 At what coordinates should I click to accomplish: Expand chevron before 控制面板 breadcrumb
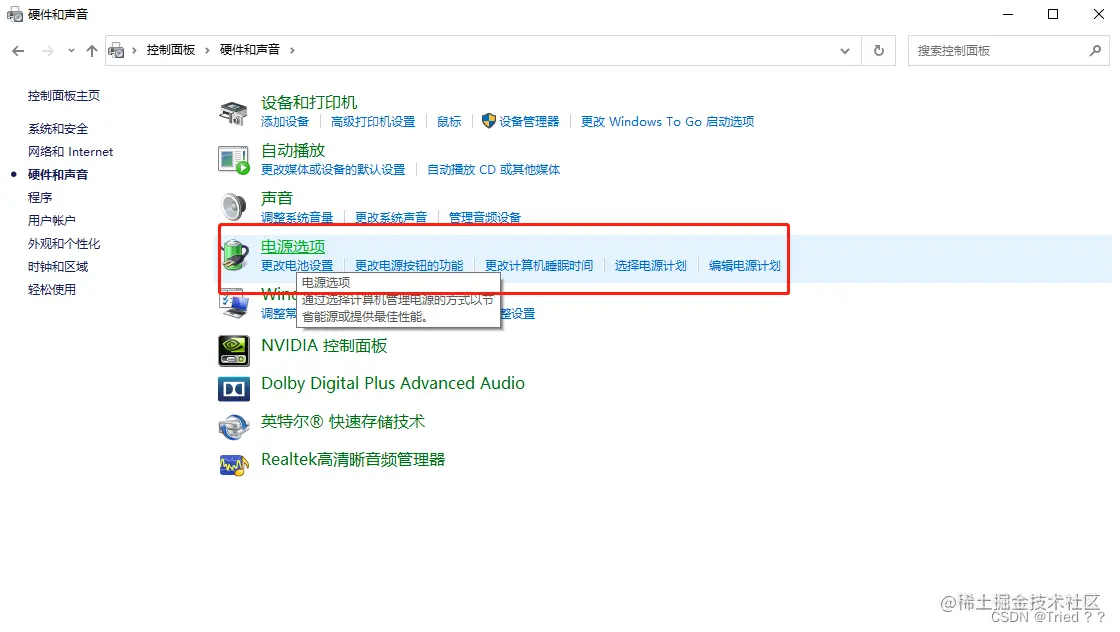tap(134, 50)
